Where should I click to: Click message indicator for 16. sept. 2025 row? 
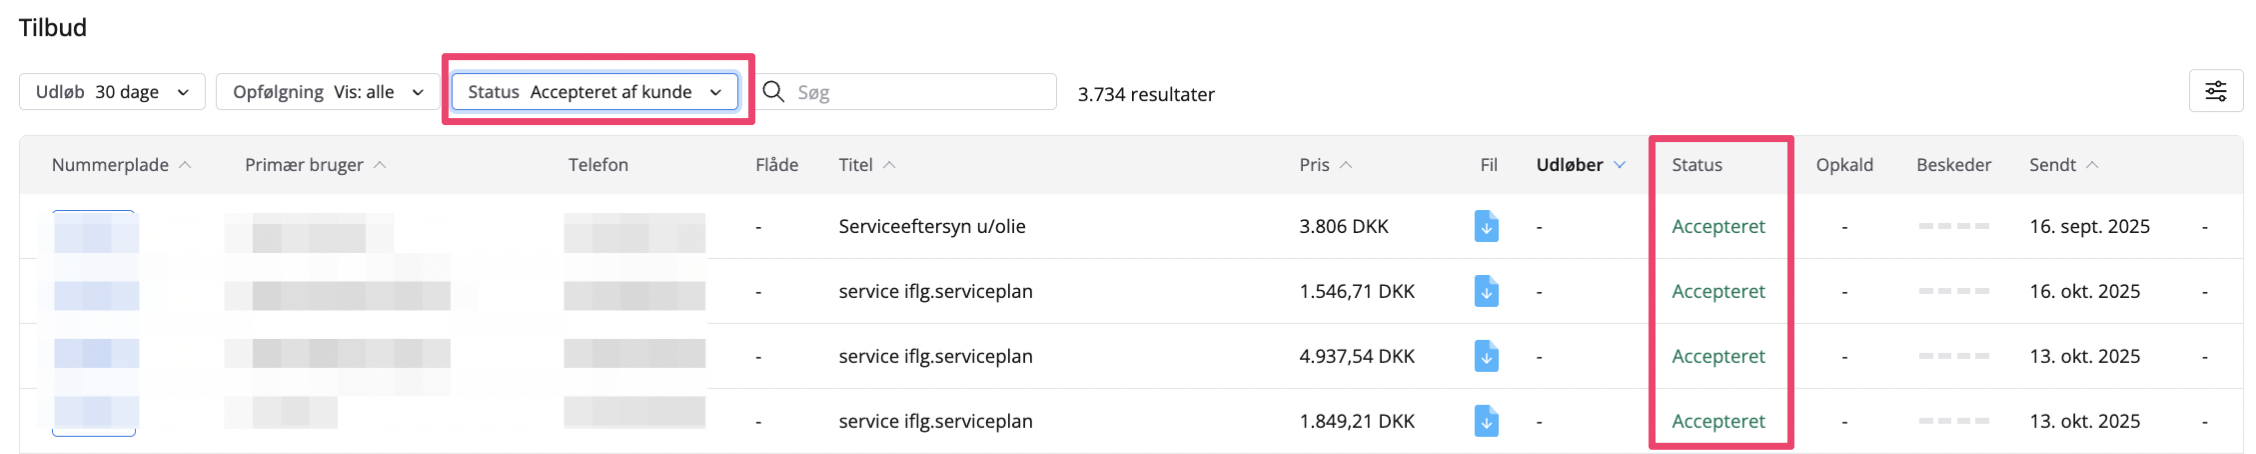pyautogui.click(x=1953, y=226)
